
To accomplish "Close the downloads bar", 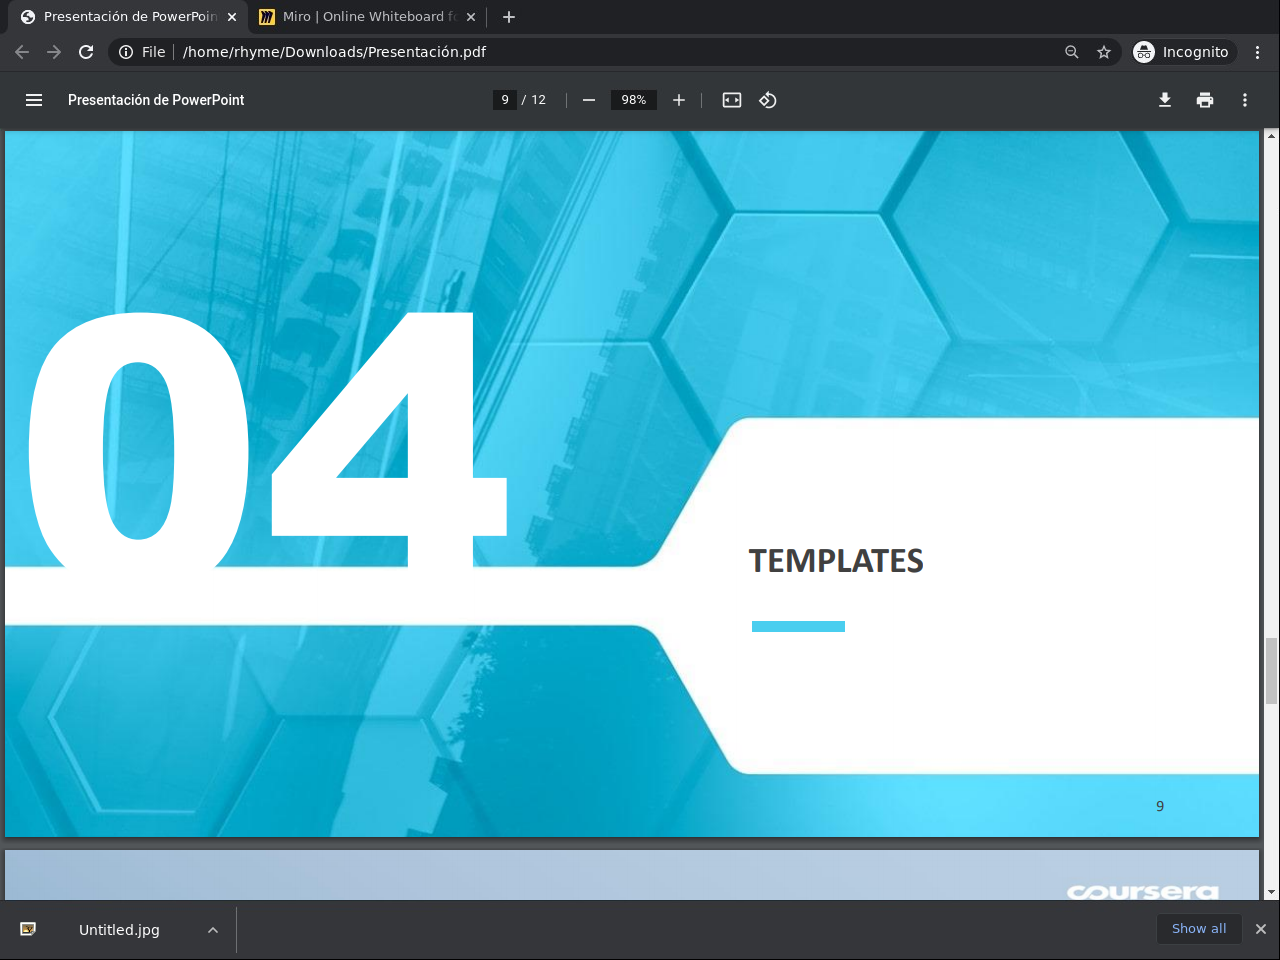I will [x=1261, y=929].
